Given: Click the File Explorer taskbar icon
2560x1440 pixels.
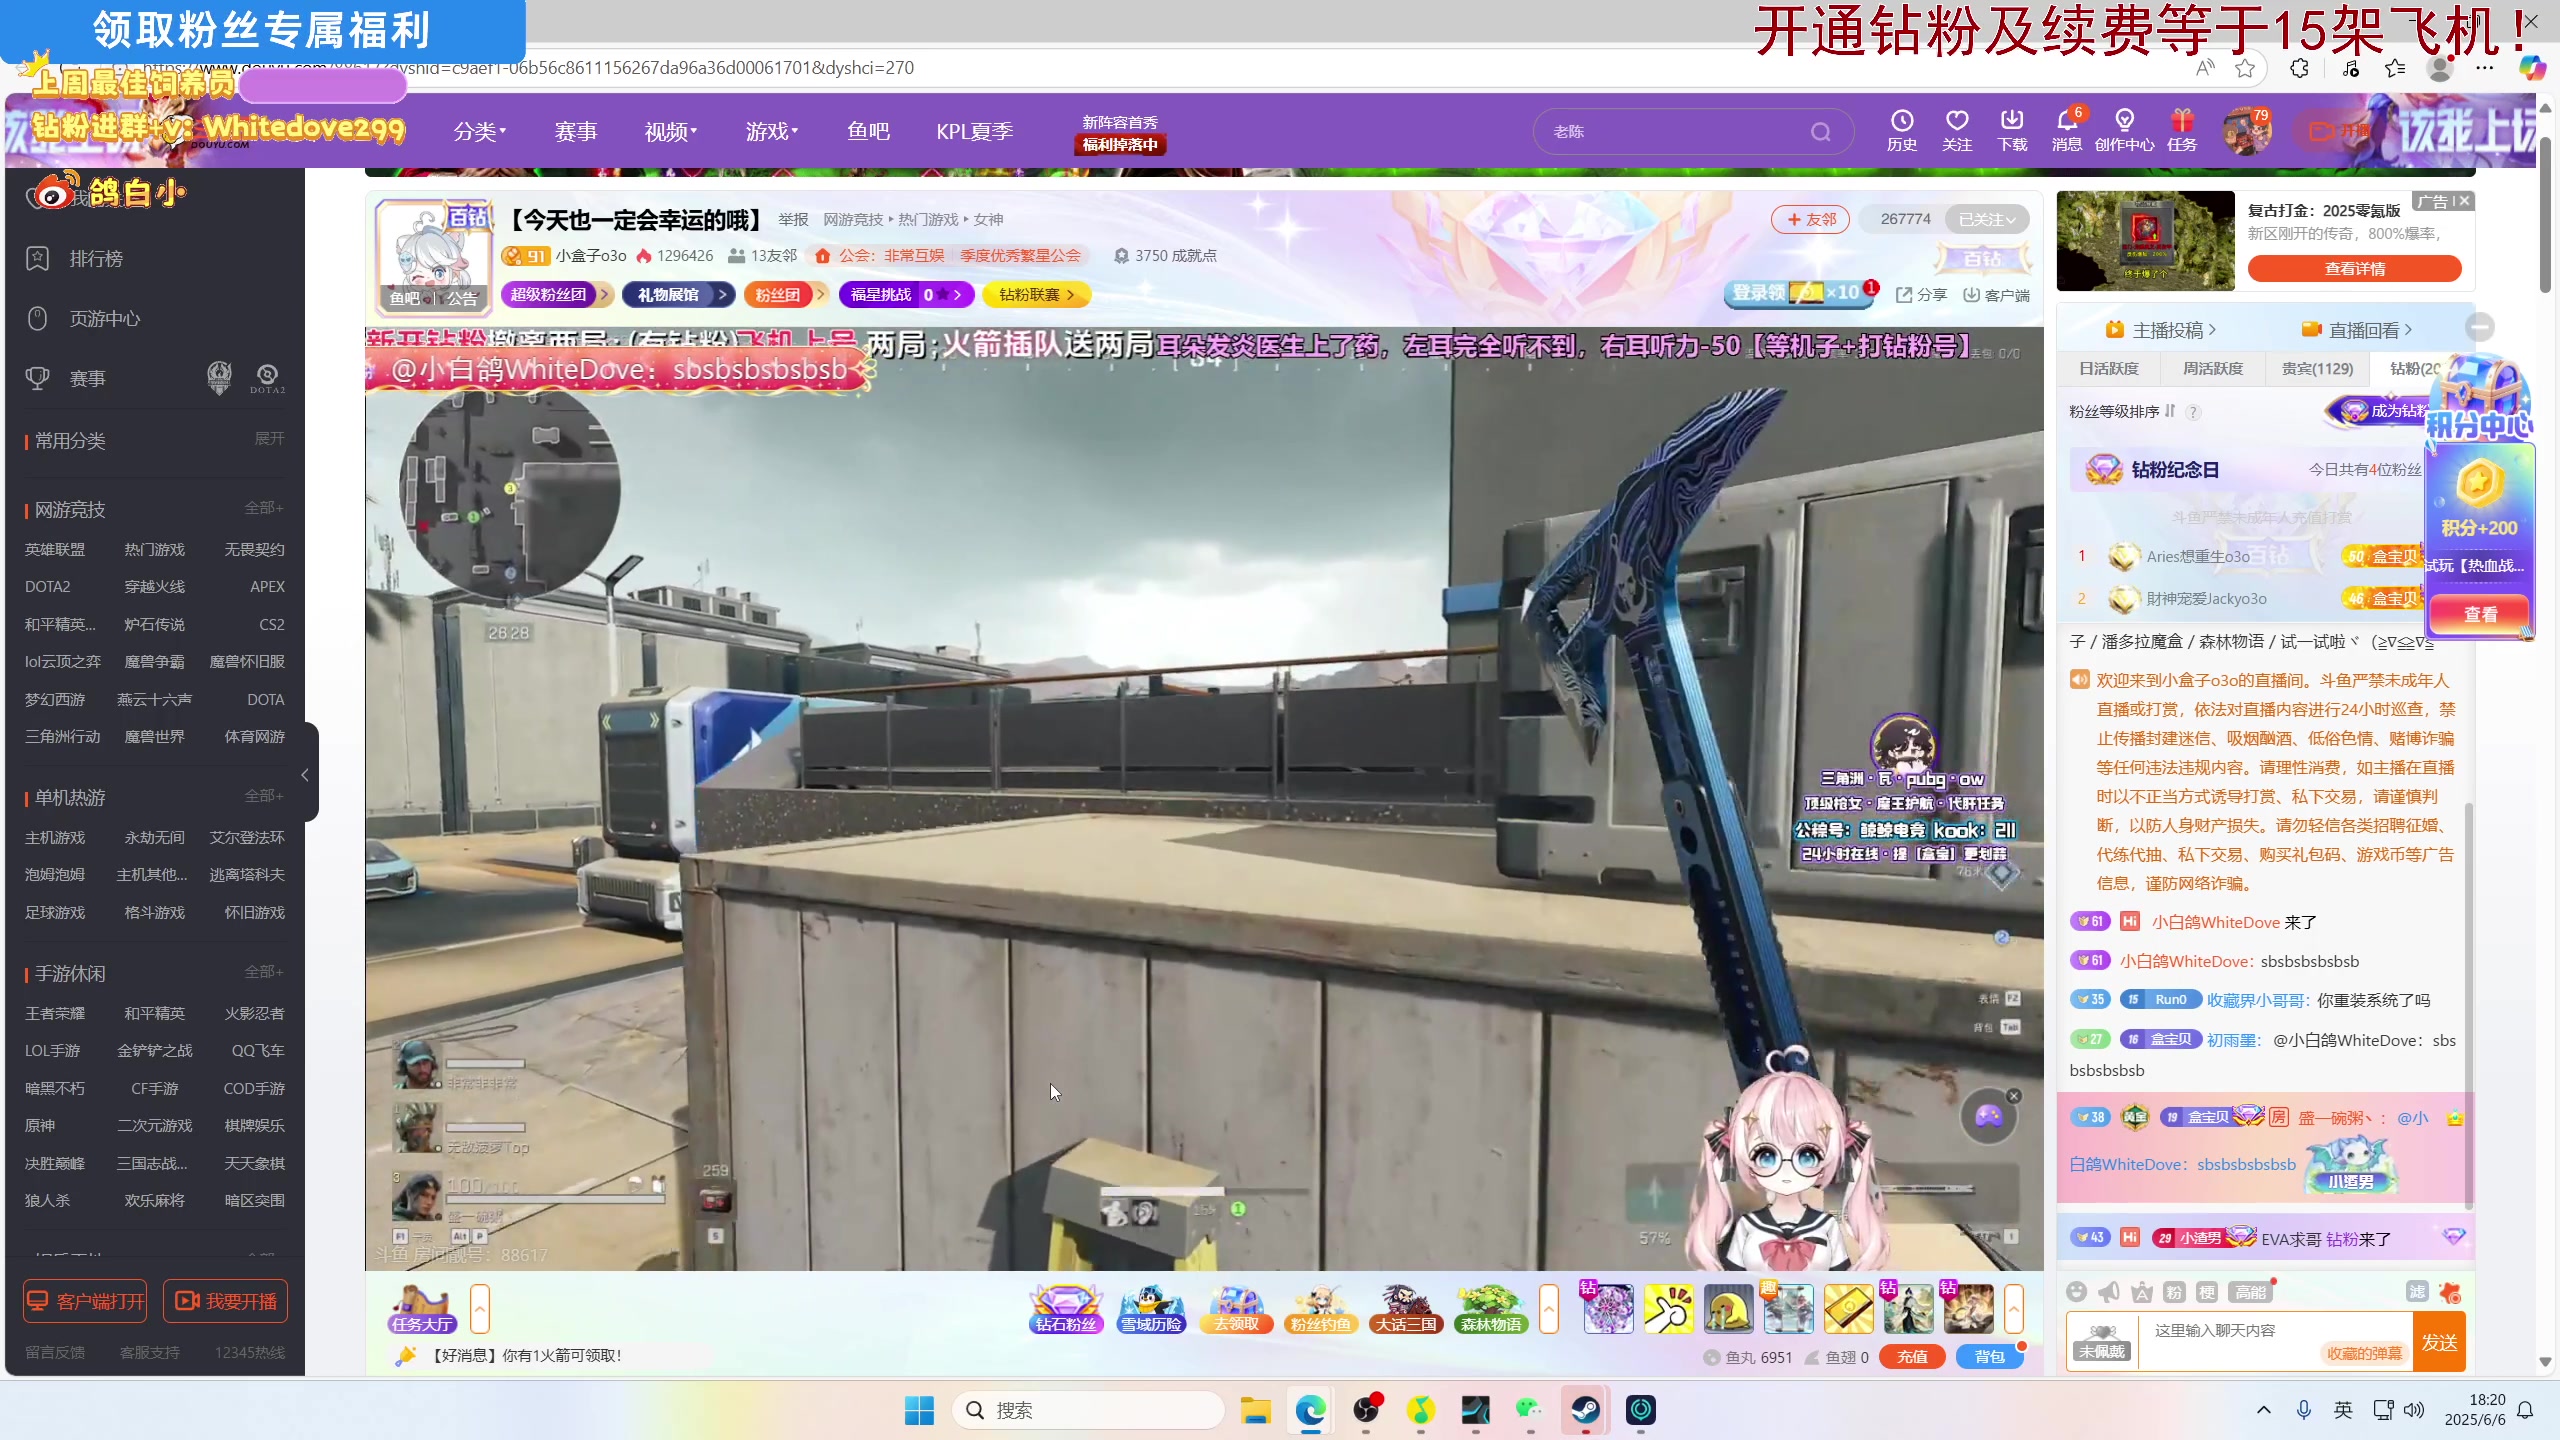Looking at the screenshot, I should [1255, 1410].
